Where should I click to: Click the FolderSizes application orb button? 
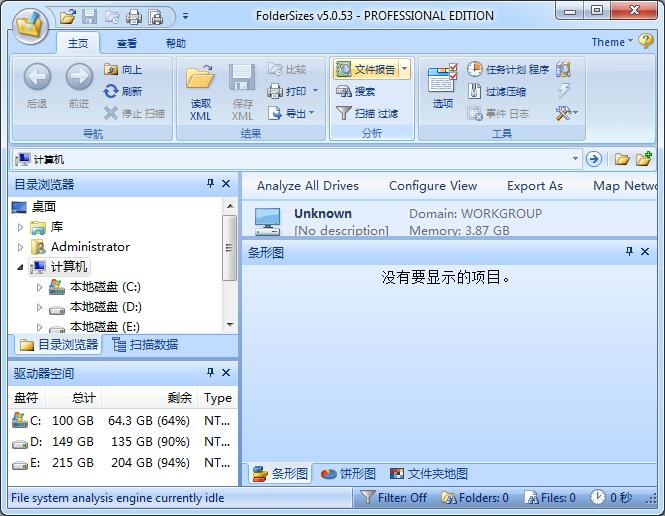(30, 26)
